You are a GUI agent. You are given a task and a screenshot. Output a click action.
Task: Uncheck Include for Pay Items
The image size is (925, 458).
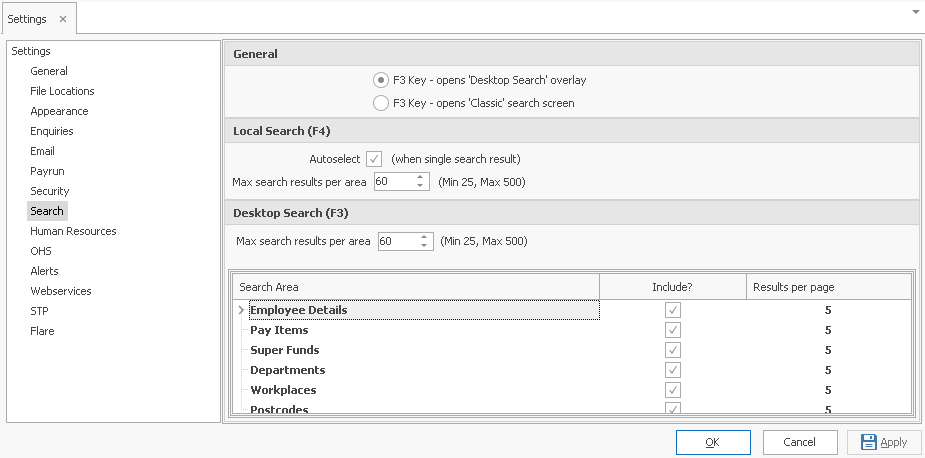673,330
